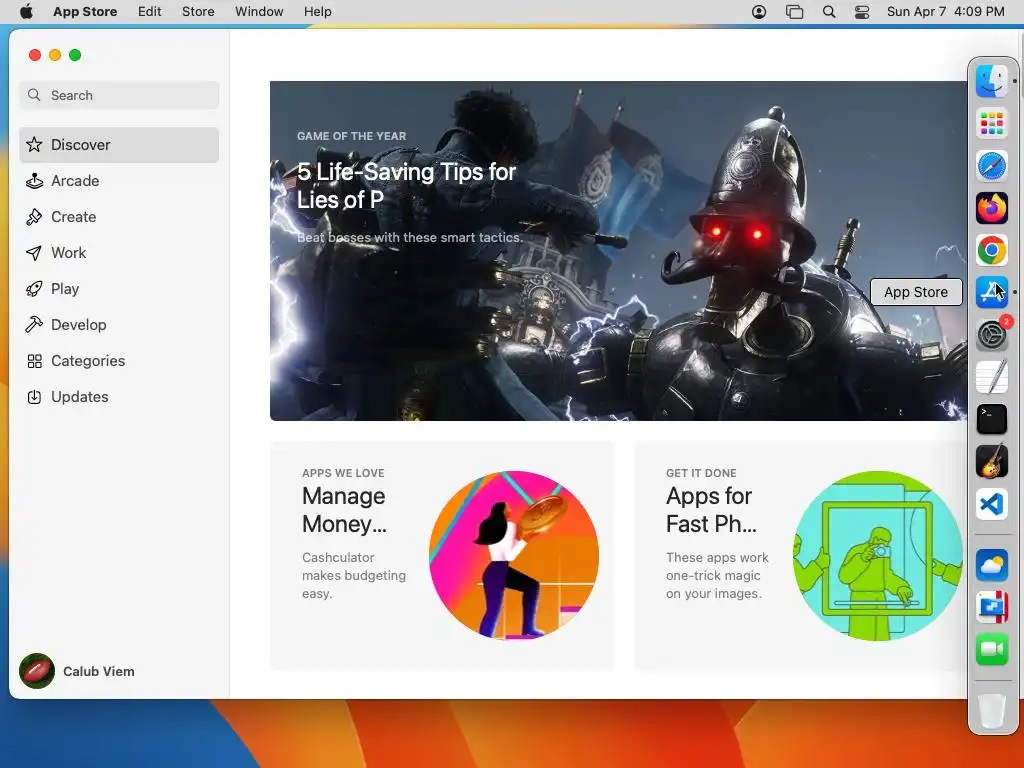Screen dimensions: 1024x768
Task: Click the 'APPS WE LOVE' label
Action: [x=343, y=473]
